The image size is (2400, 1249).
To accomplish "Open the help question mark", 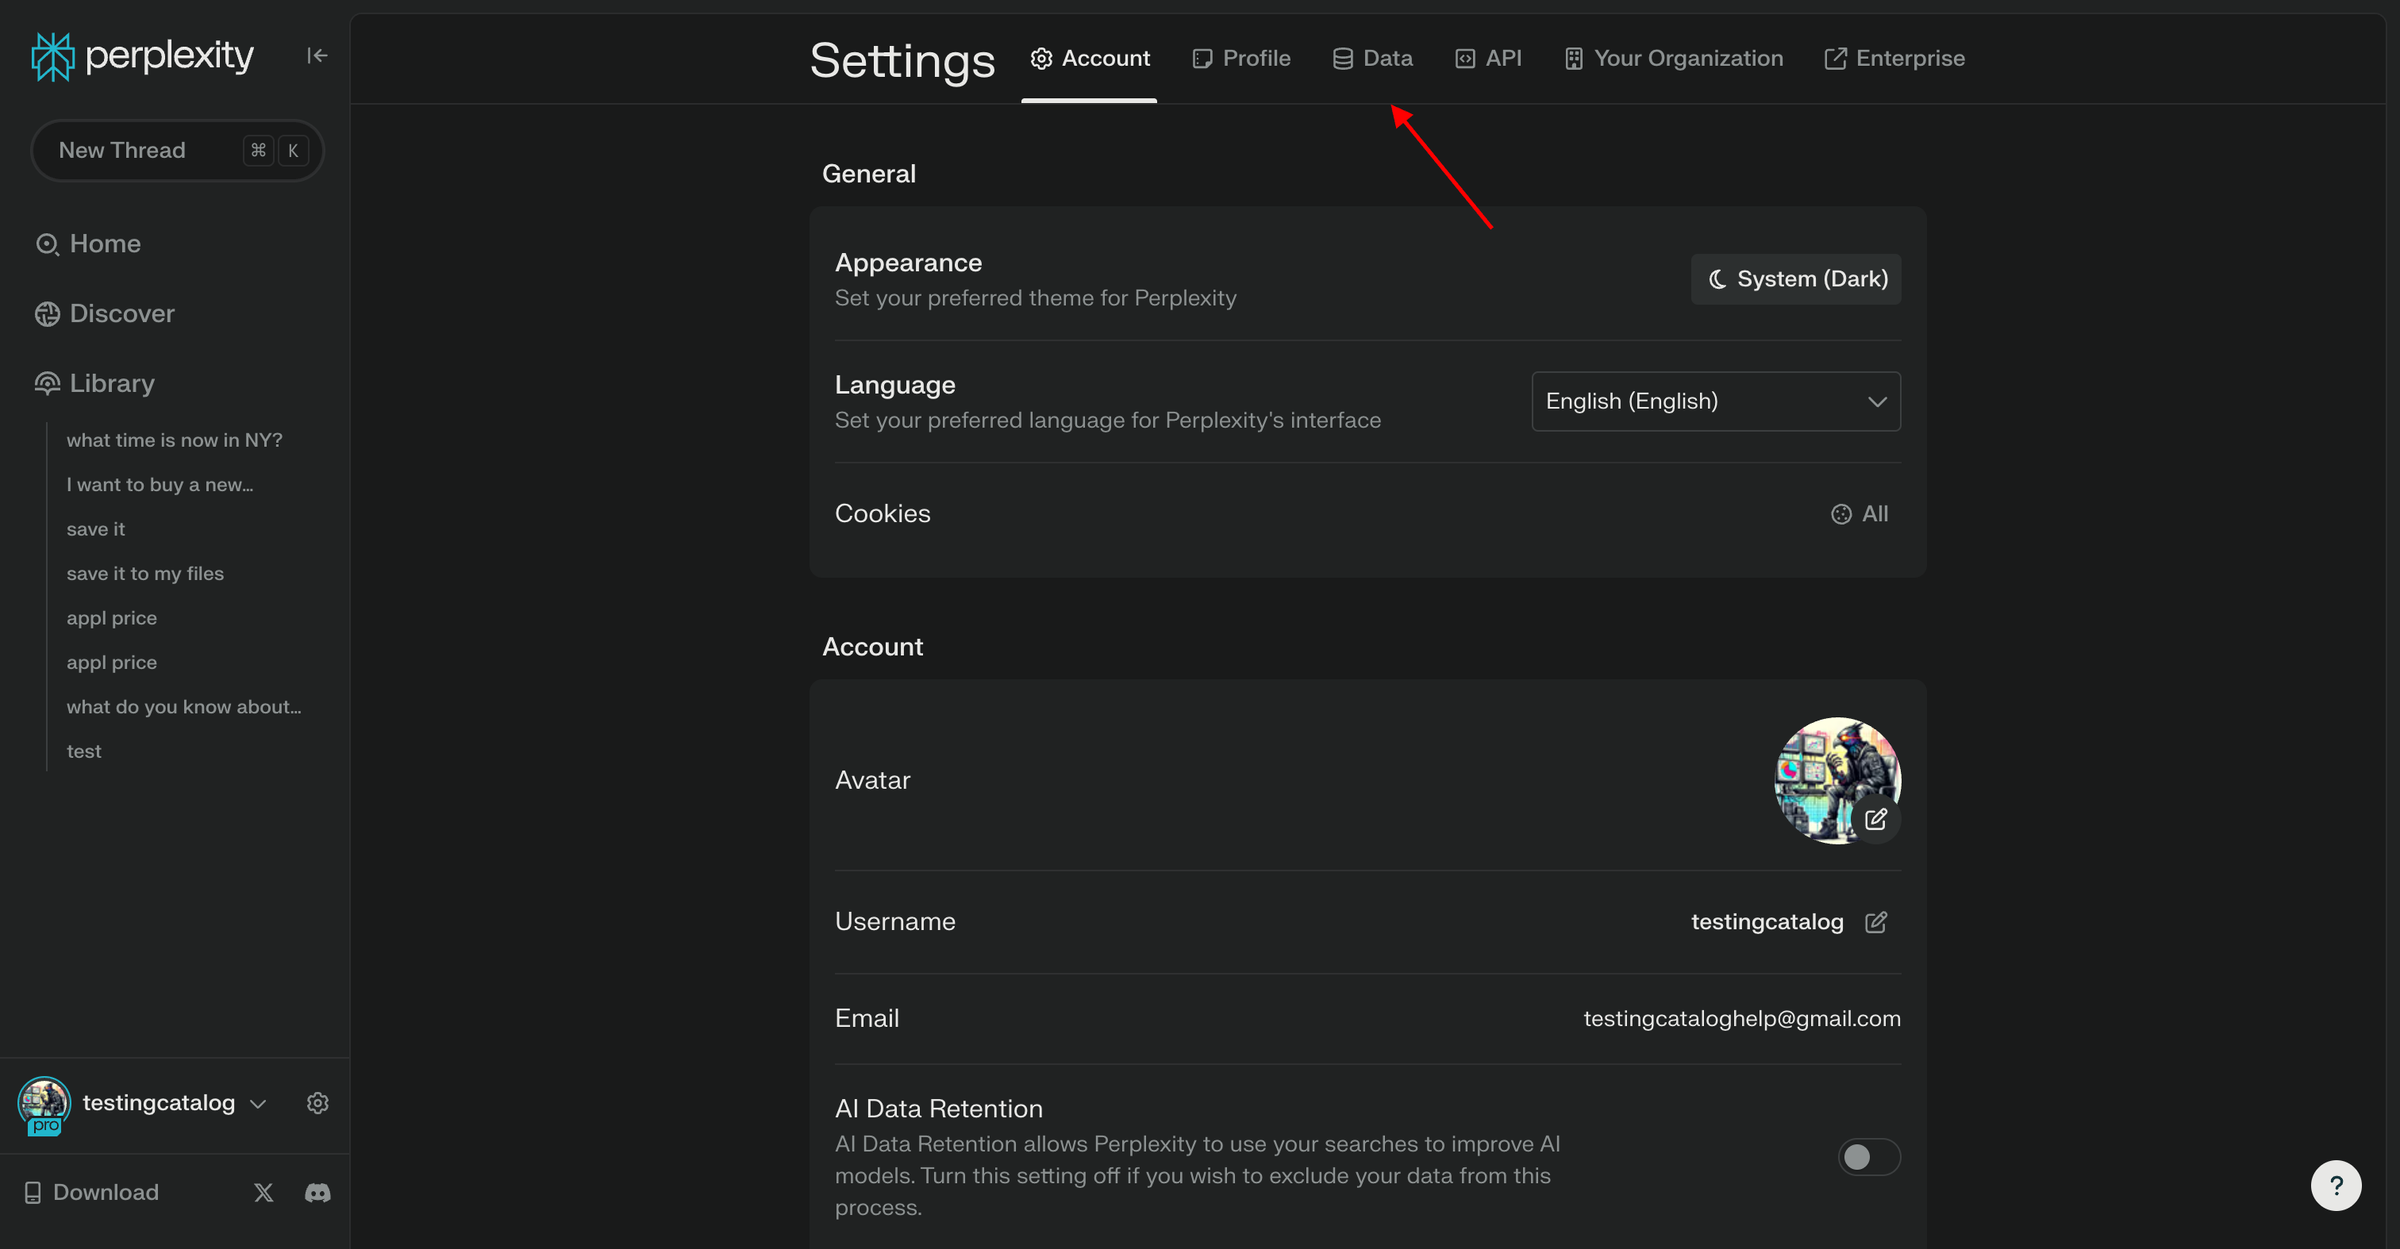I will 2336,1185.
